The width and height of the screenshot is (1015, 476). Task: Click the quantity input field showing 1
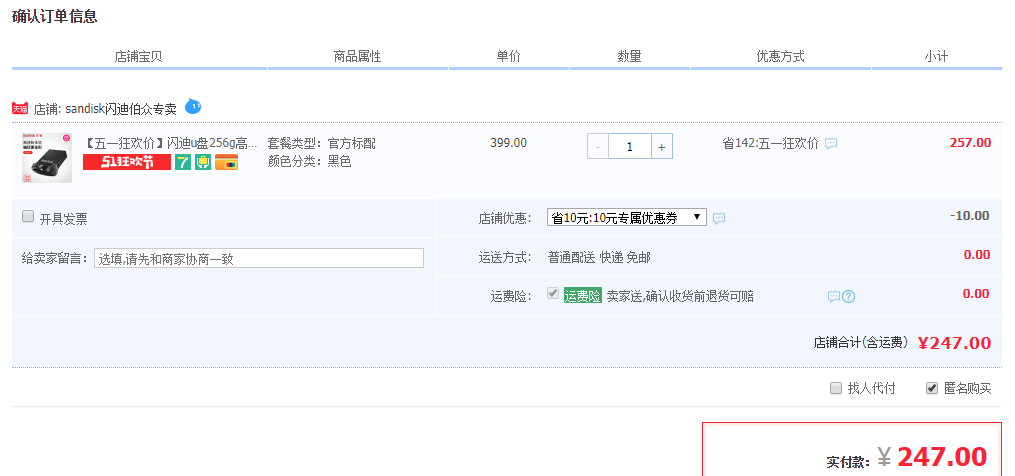(x=630, y=146)
